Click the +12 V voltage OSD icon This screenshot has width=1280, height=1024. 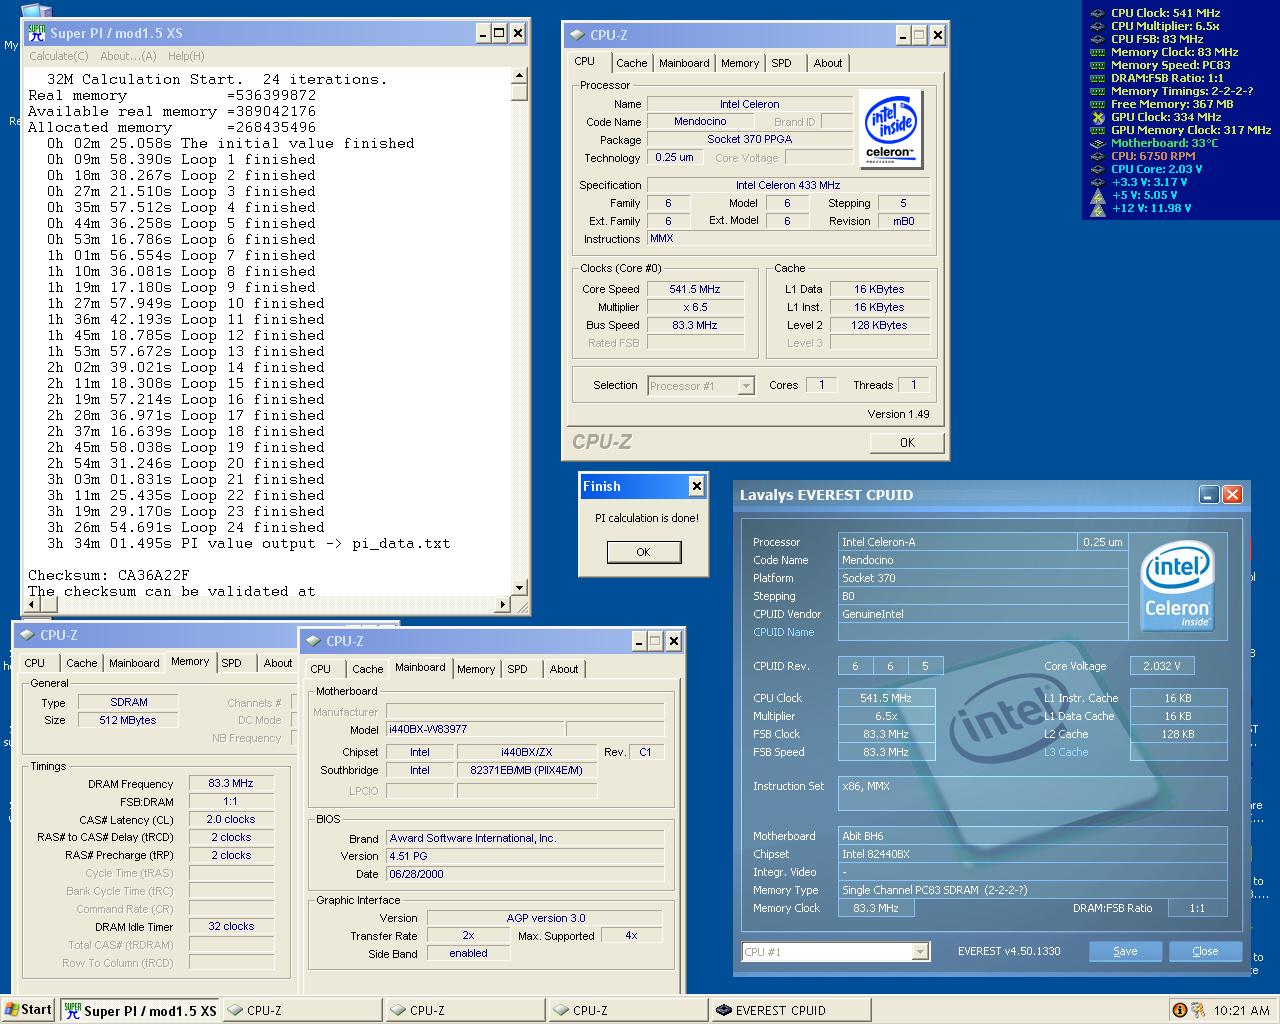pos(1097,208)
